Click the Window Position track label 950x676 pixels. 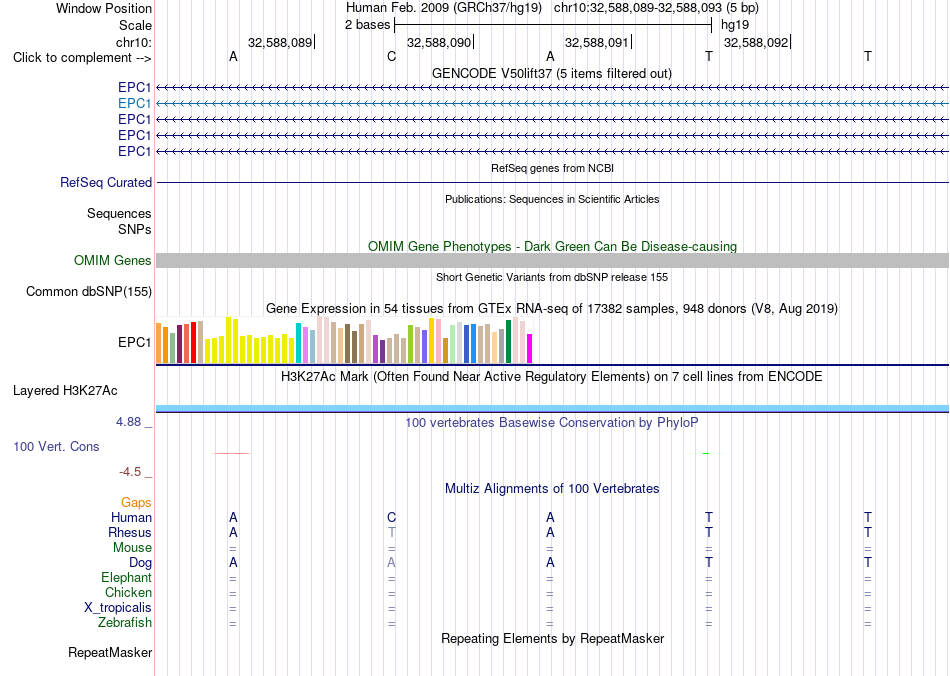[x=104, y=8]
